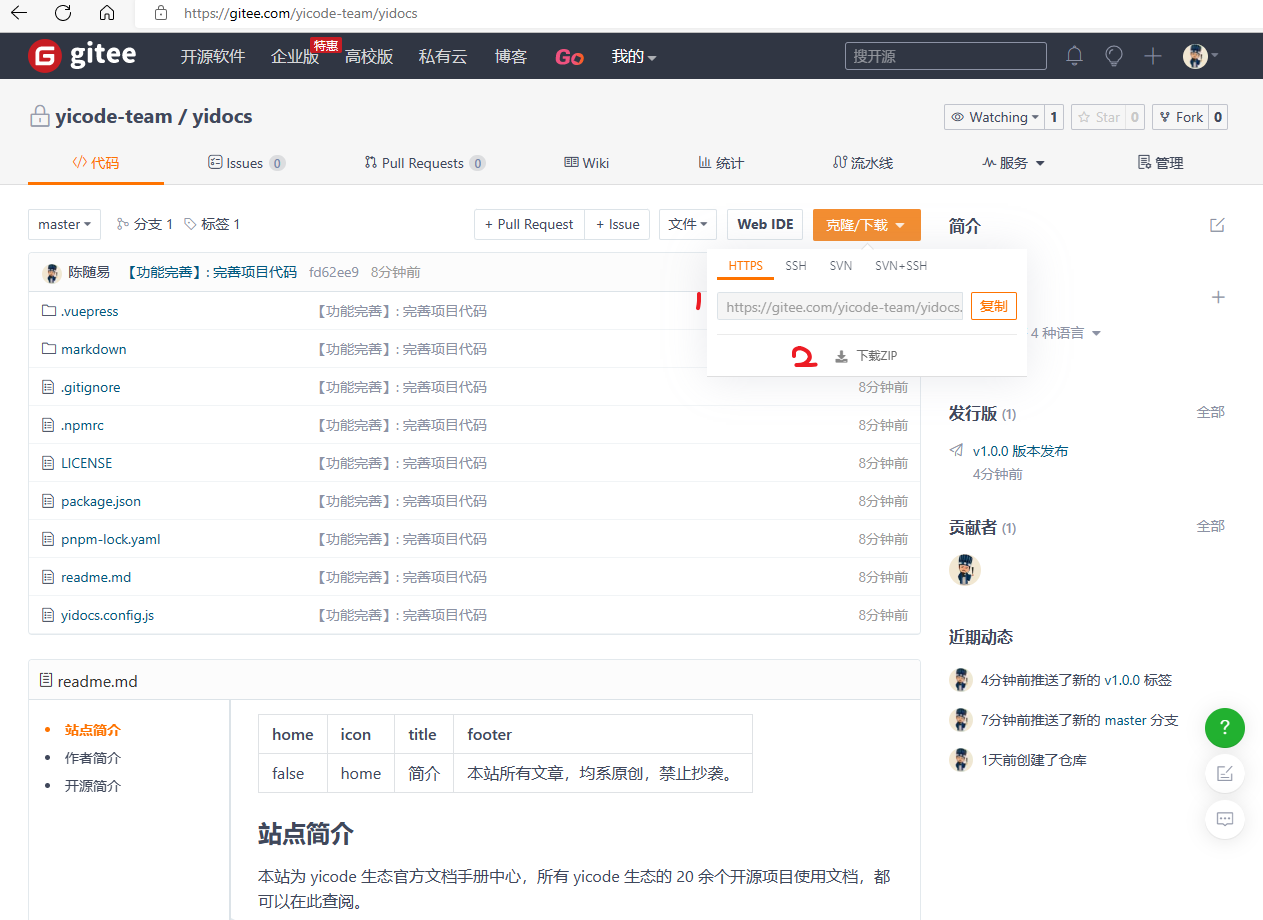Open the 流水线 tab

pyautogui.click(x=863, y=163)
